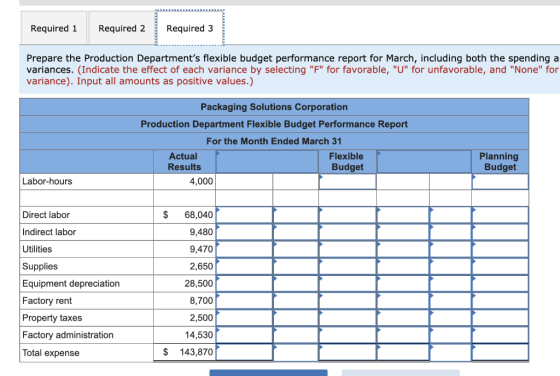
Task: Click Factory rent Planning Budget cell
Action: point(500,301)
